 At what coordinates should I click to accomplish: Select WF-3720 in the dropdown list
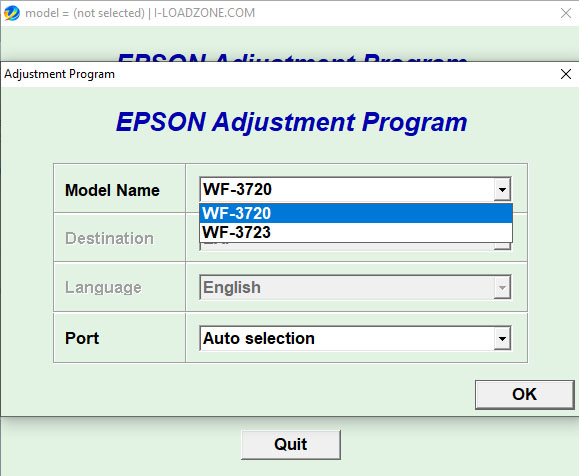[x=356, y=213]
